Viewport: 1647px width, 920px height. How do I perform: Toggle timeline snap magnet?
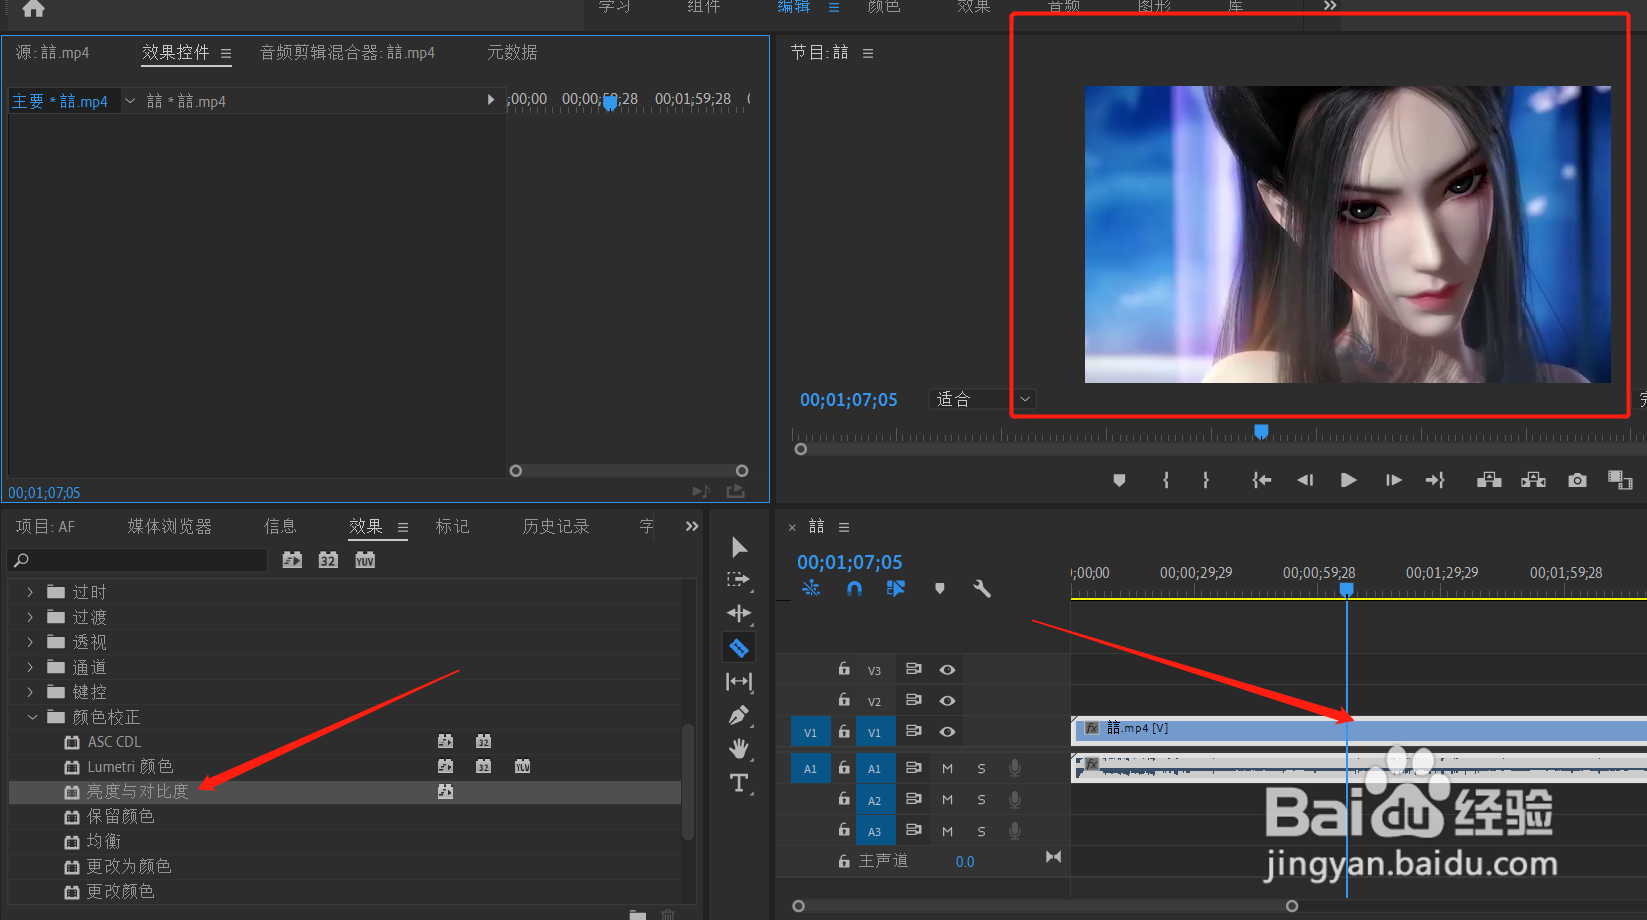(854, 589)
